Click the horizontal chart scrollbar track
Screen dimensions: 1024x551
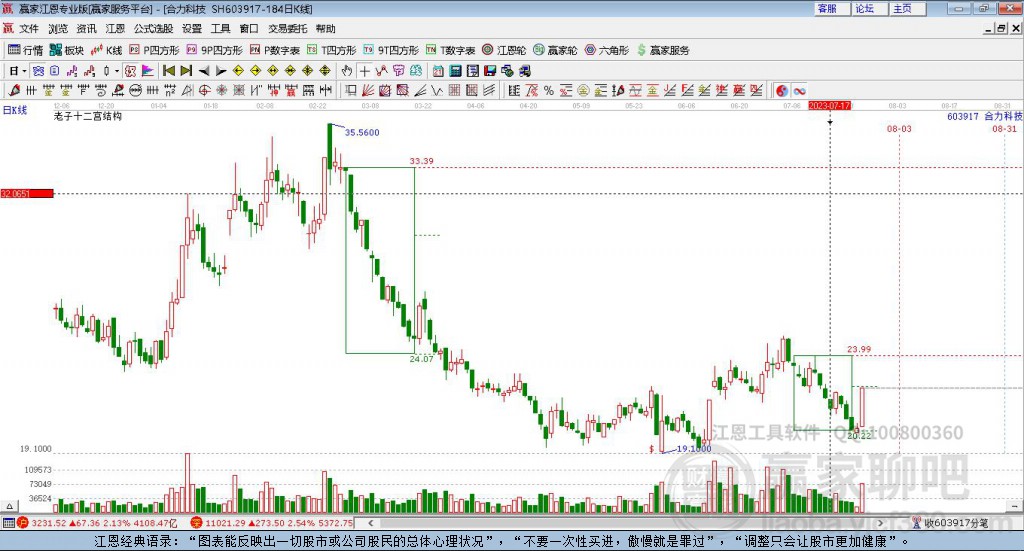[626, 523]
